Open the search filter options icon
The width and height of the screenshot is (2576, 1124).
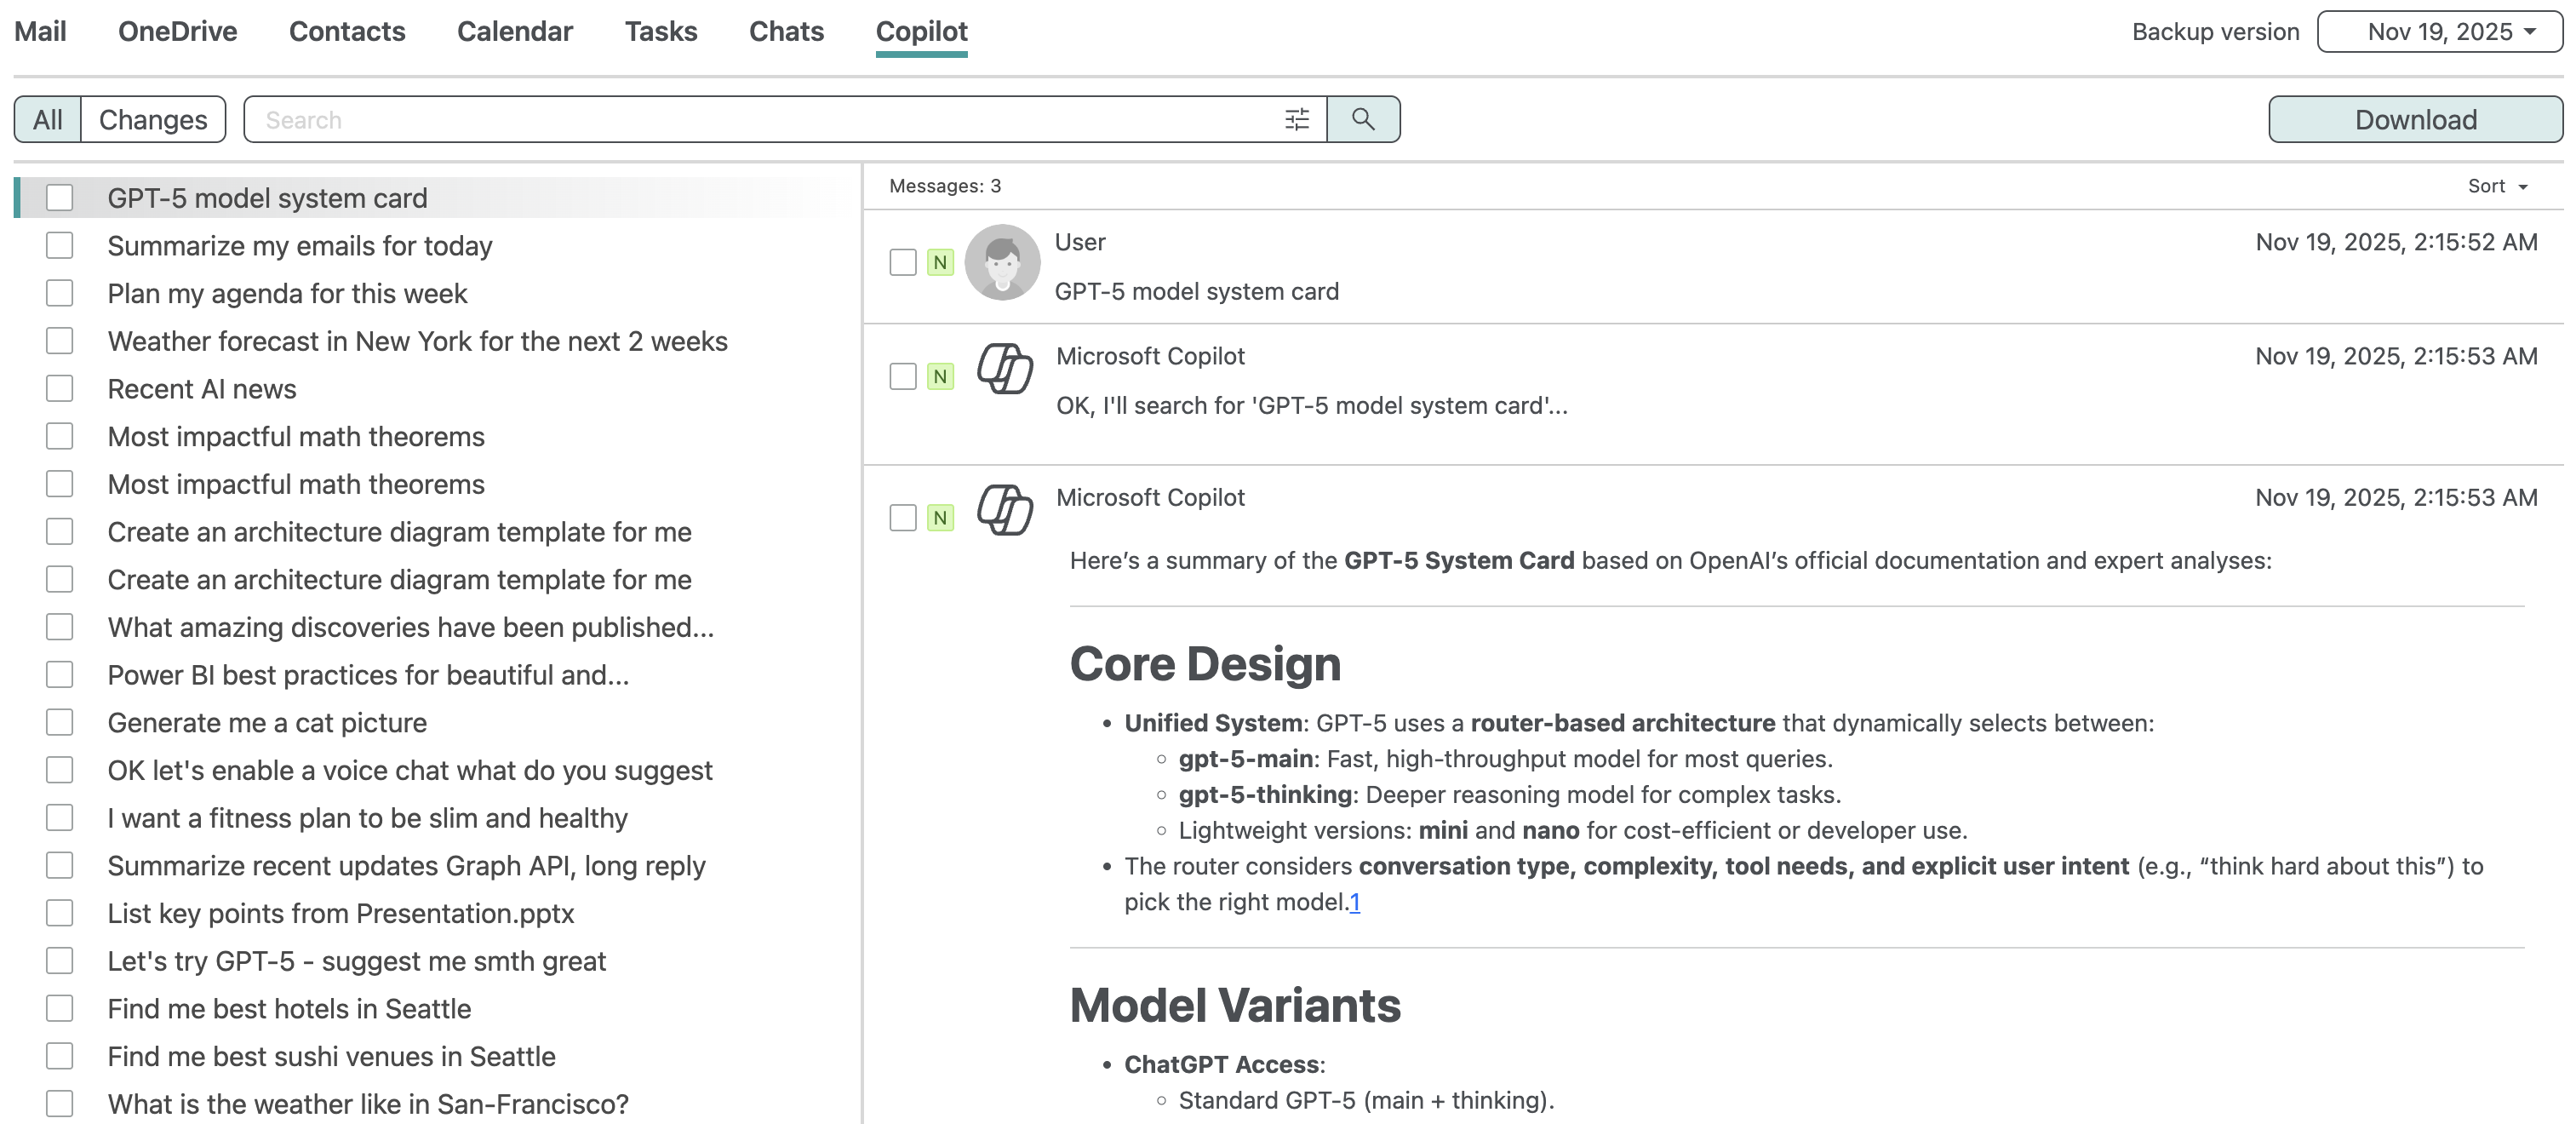point(1296,120)
